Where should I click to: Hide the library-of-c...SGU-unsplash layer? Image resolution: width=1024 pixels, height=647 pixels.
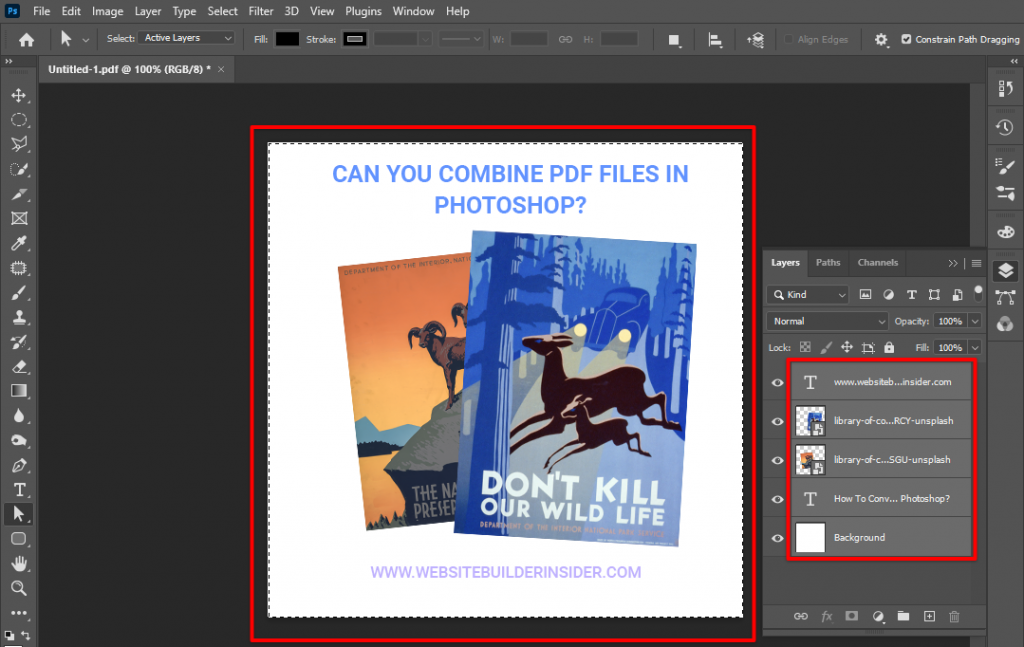777,460
